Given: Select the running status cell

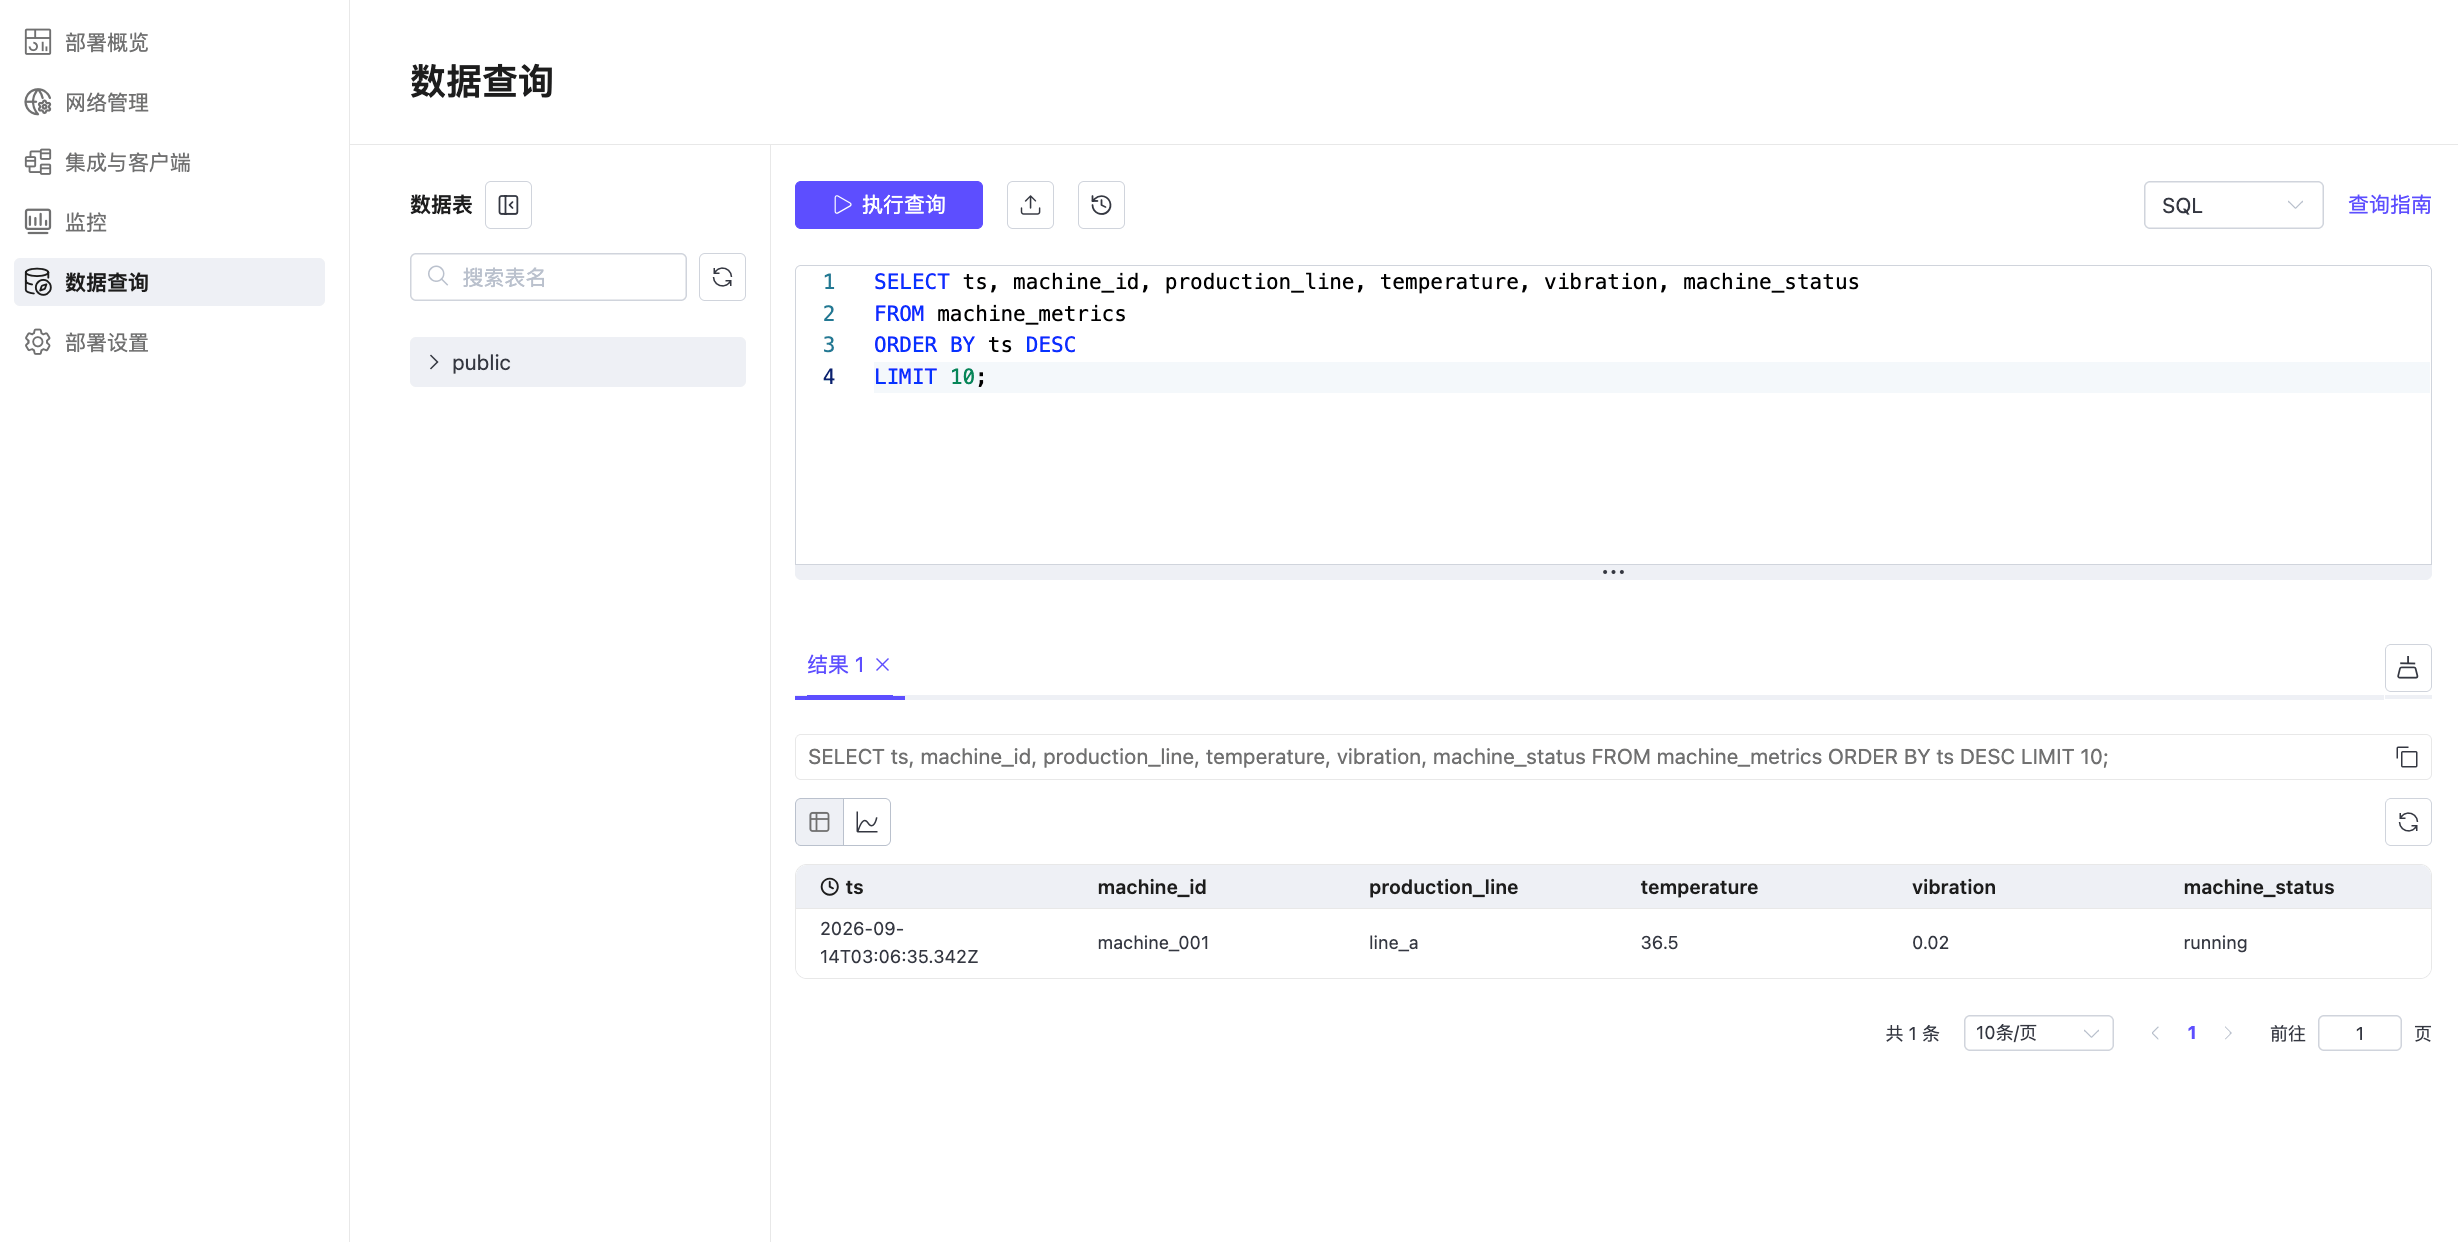Looking at the screenshot, I should click(x=2215, y=943).
